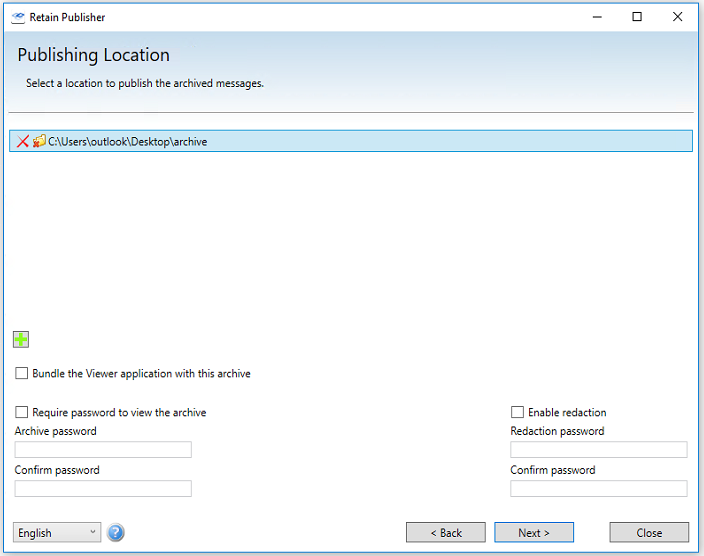Image resolution: width=704 pixels, height=556 pixels.
Task: Click the Archive password field
Action: [x=103, y=450]
